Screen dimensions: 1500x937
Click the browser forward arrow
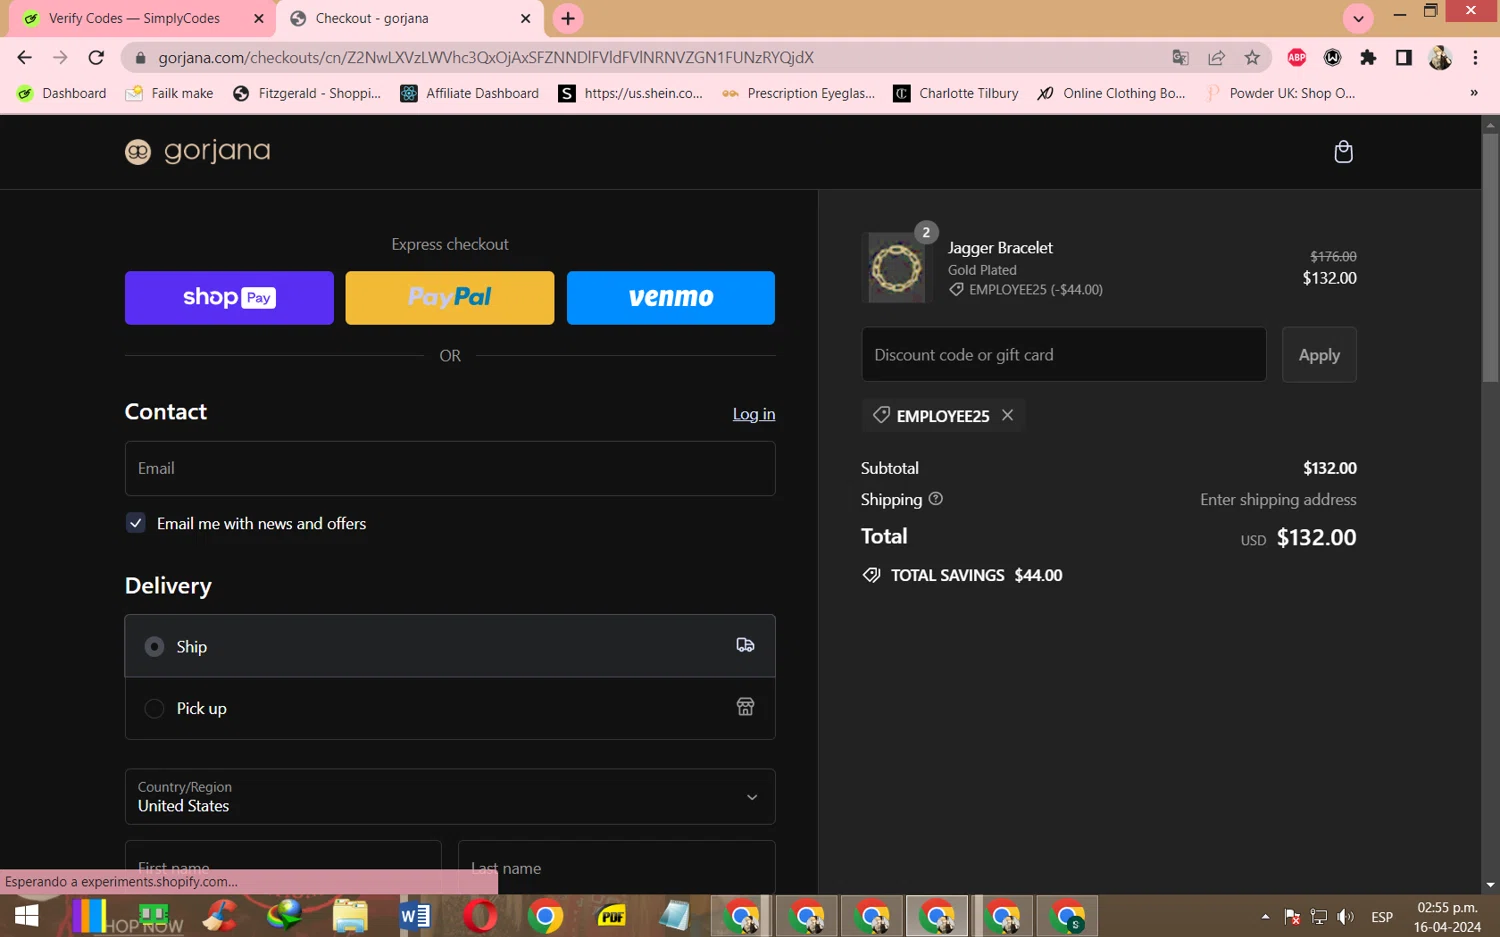60,57
